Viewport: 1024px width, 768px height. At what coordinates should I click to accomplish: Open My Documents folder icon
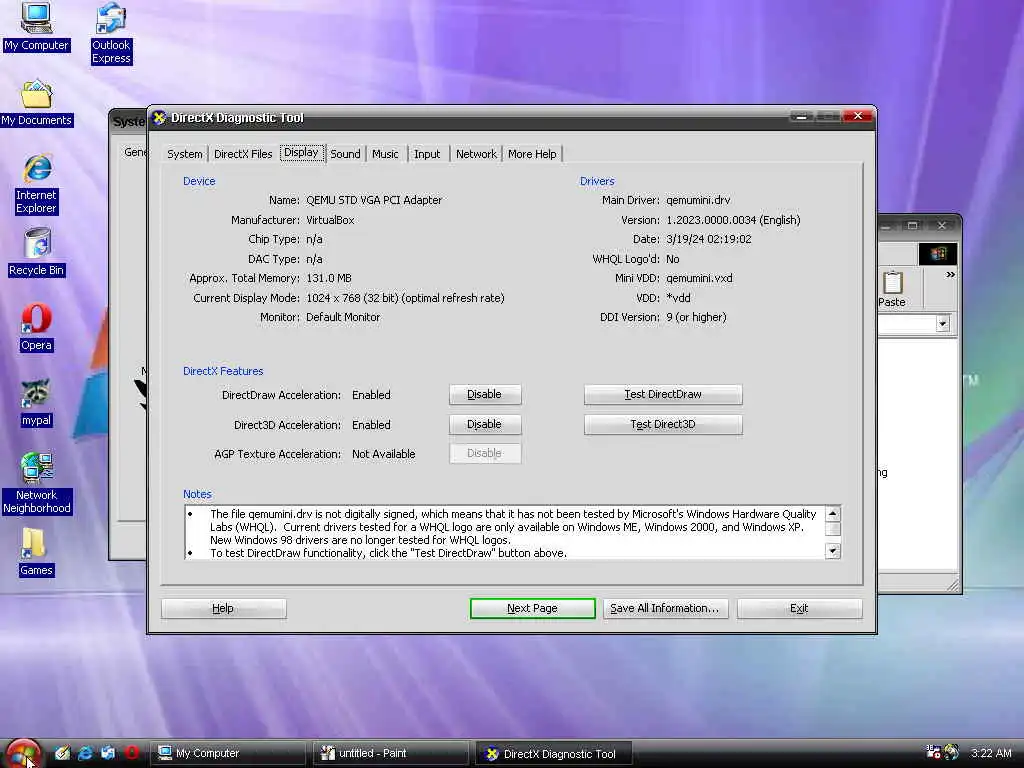point(36,103)
